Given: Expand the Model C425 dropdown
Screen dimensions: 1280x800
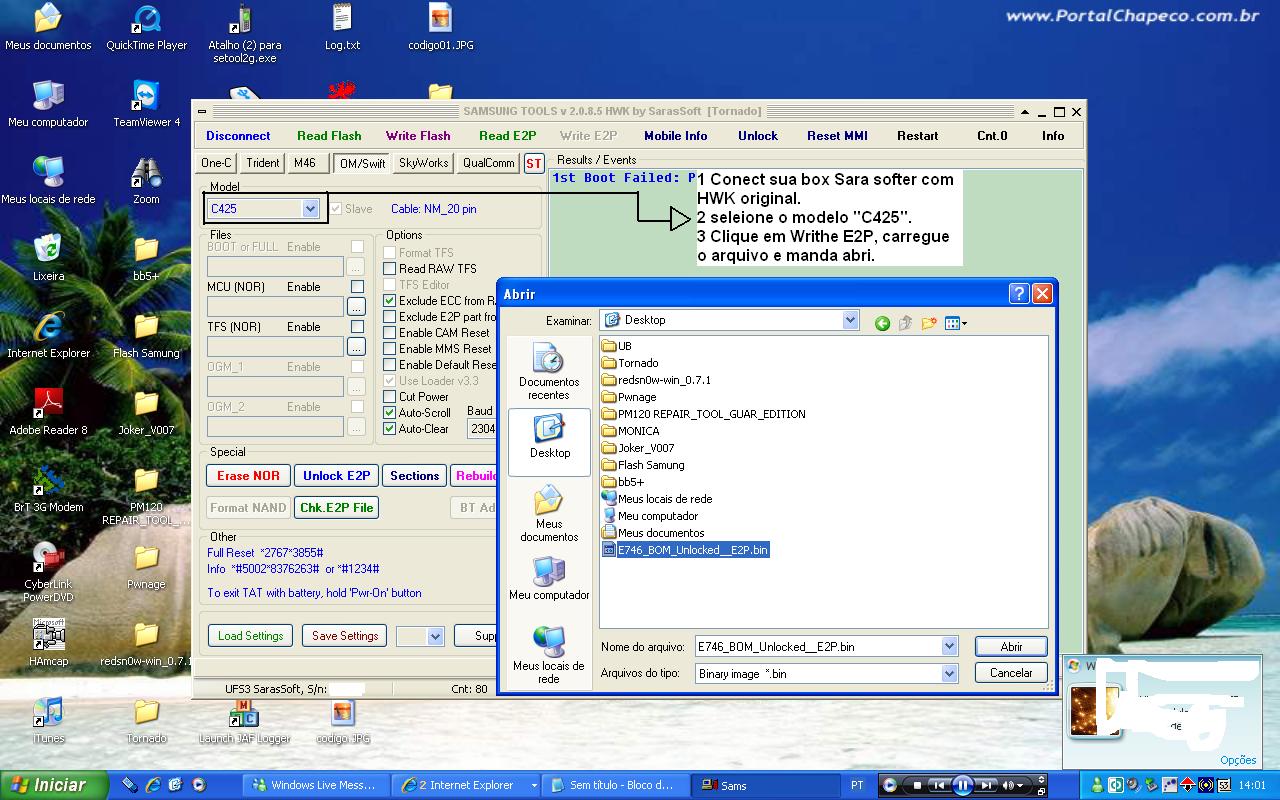Looking at the screenshot, I should 310,209.
